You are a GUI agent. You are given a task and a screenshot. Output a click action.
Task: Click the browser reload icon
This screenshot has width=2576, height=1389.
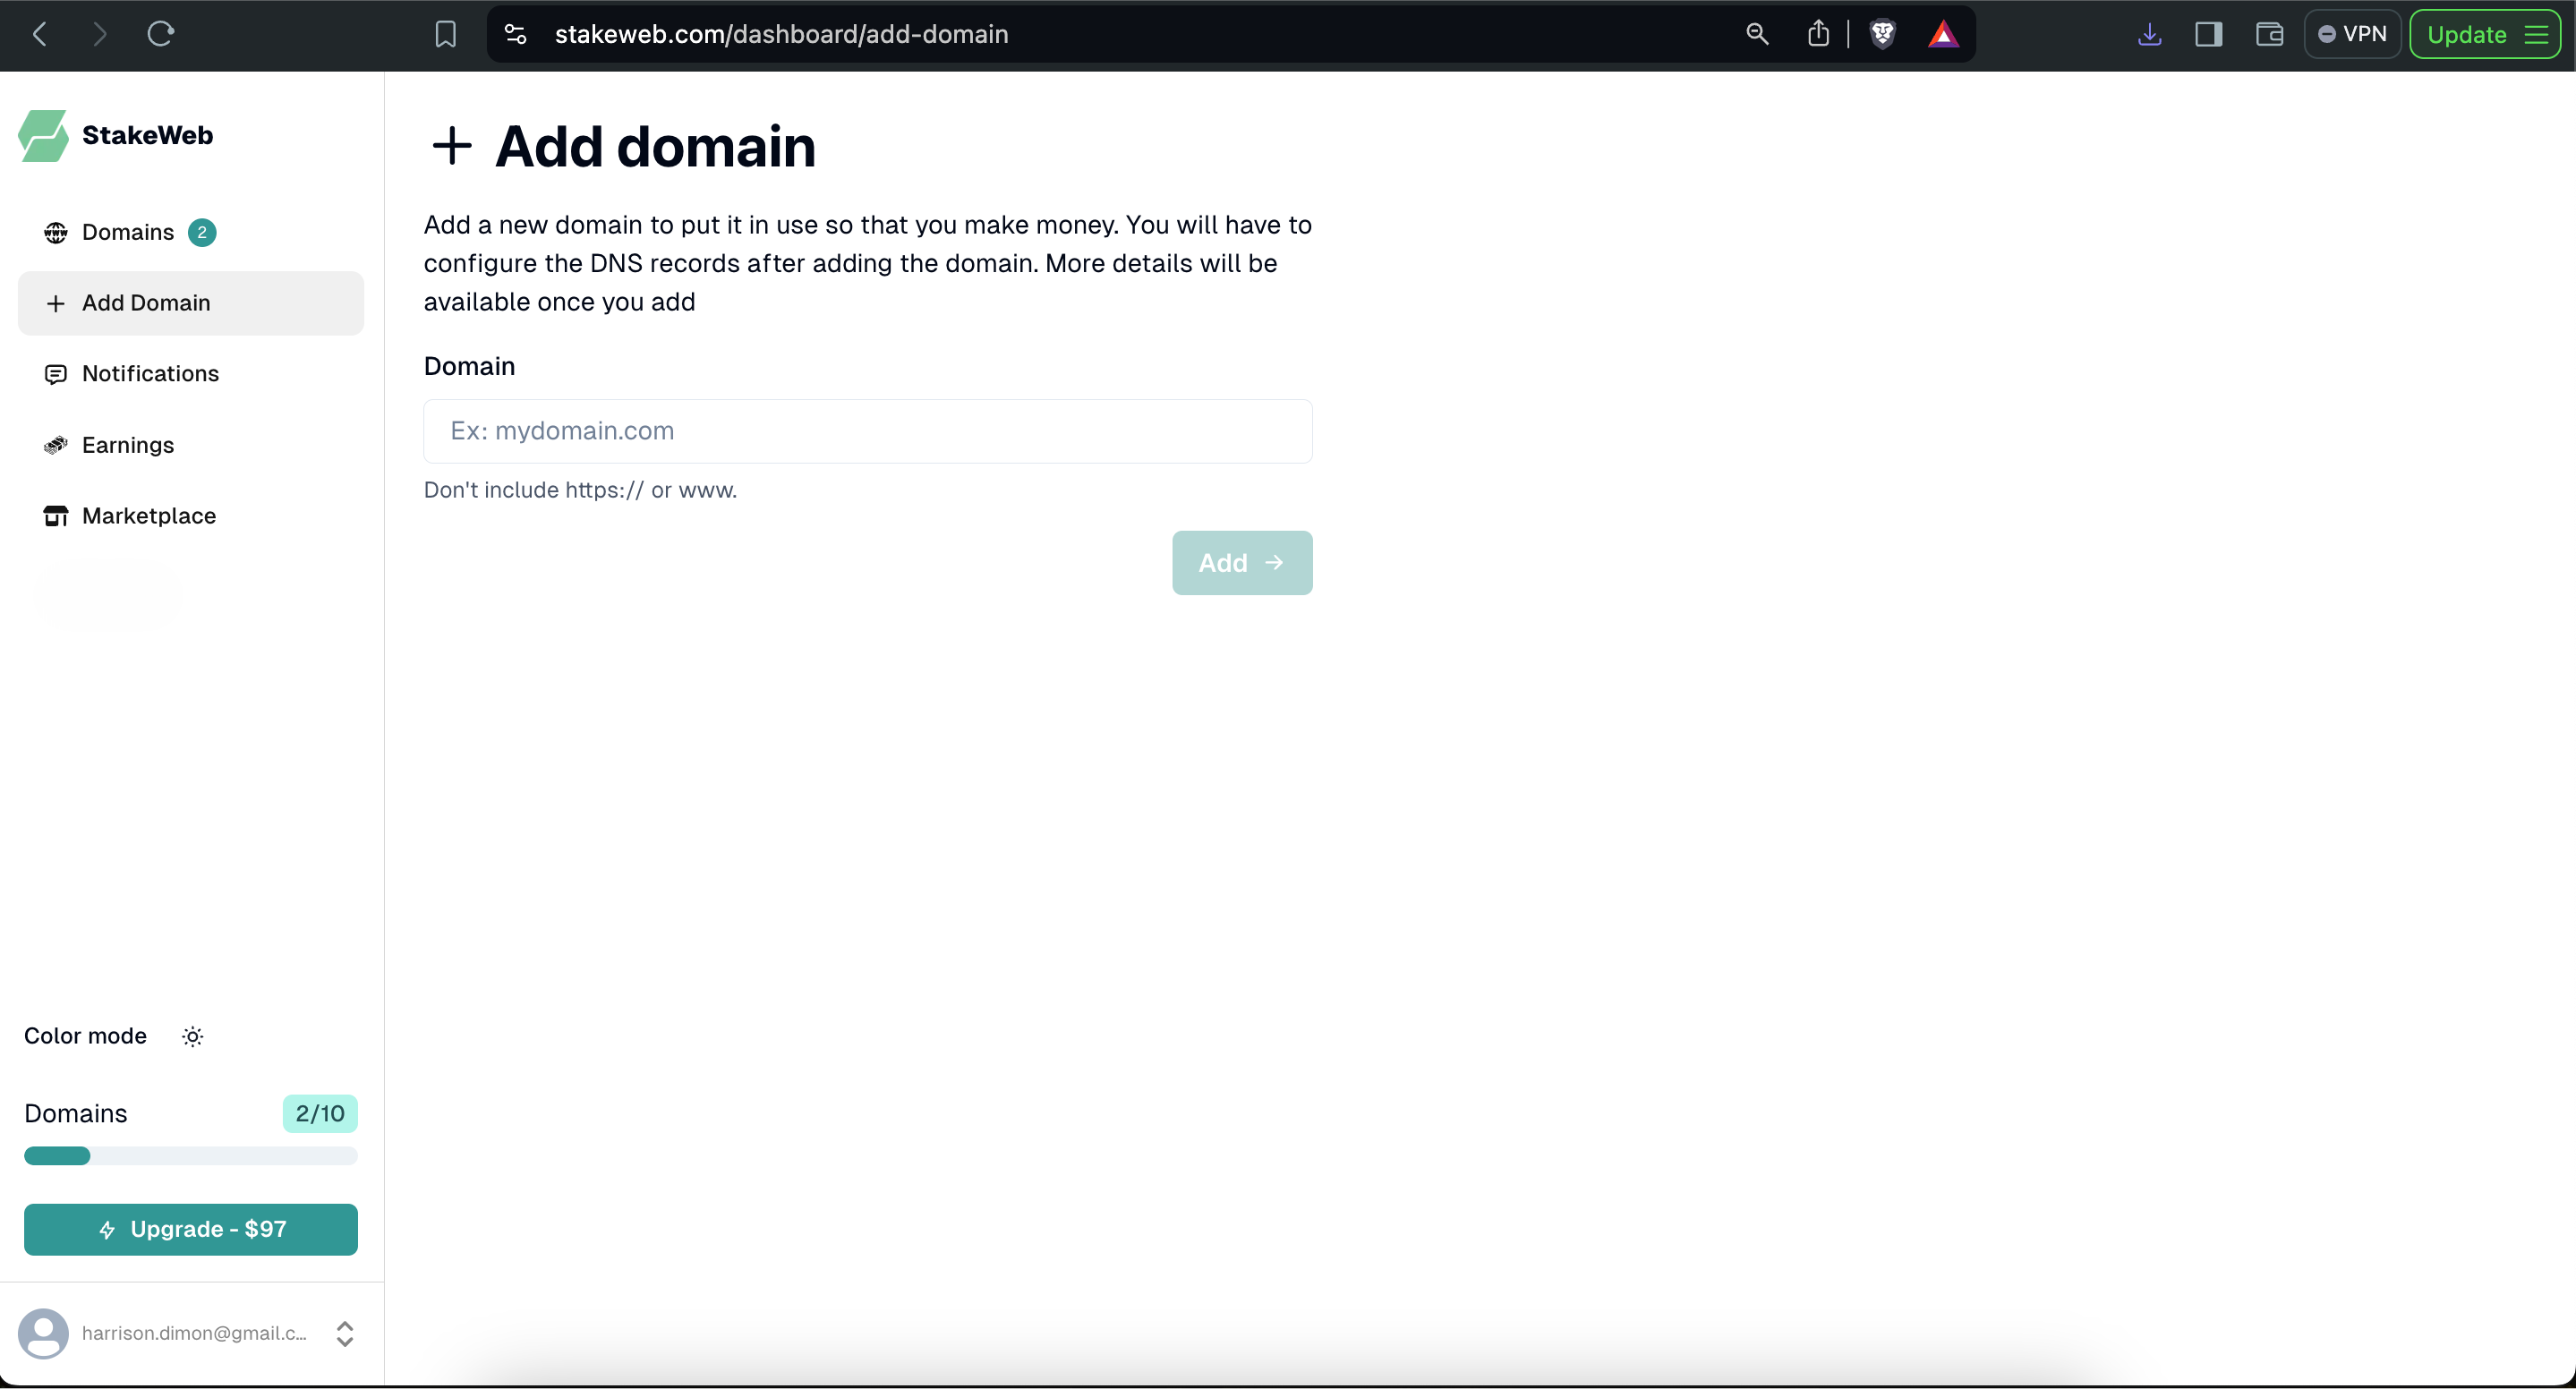pyautogui.click(x=161, y=34)
